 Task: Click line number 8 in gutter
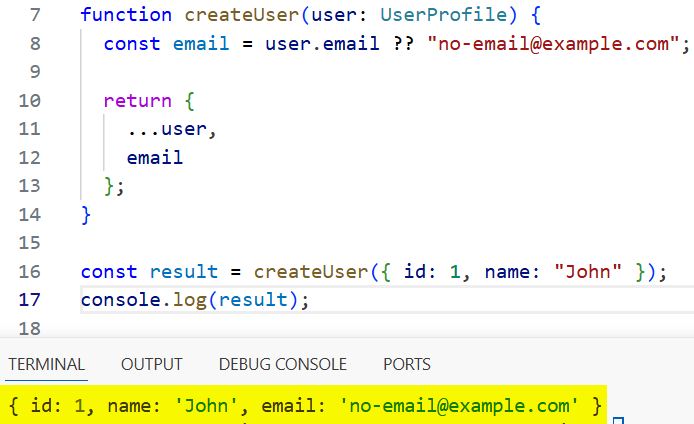point(35,44)
